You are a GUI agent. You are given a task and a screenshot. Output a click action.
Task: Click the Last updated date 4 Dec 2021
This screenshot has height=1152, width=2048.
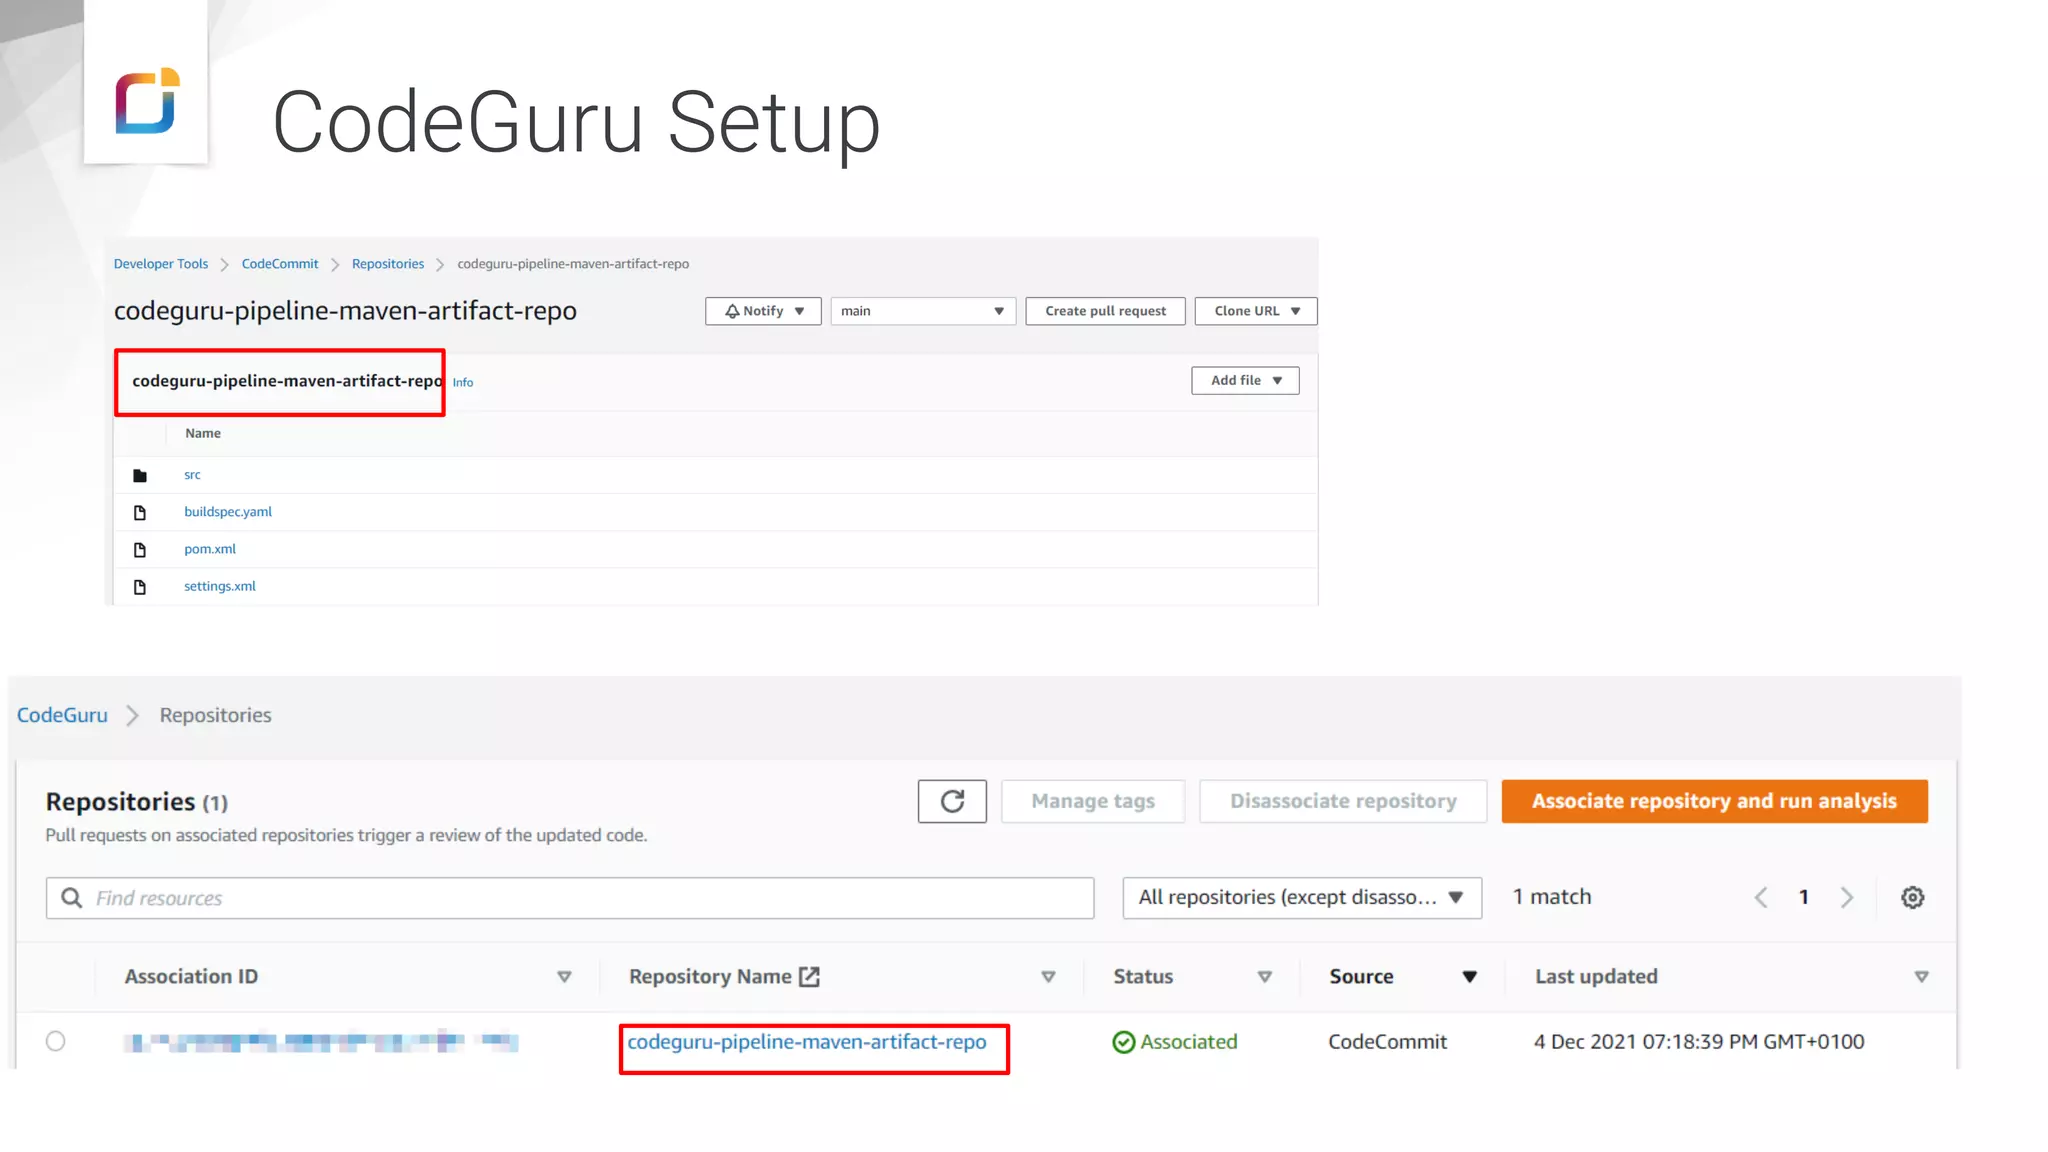pos(1699,1042)
